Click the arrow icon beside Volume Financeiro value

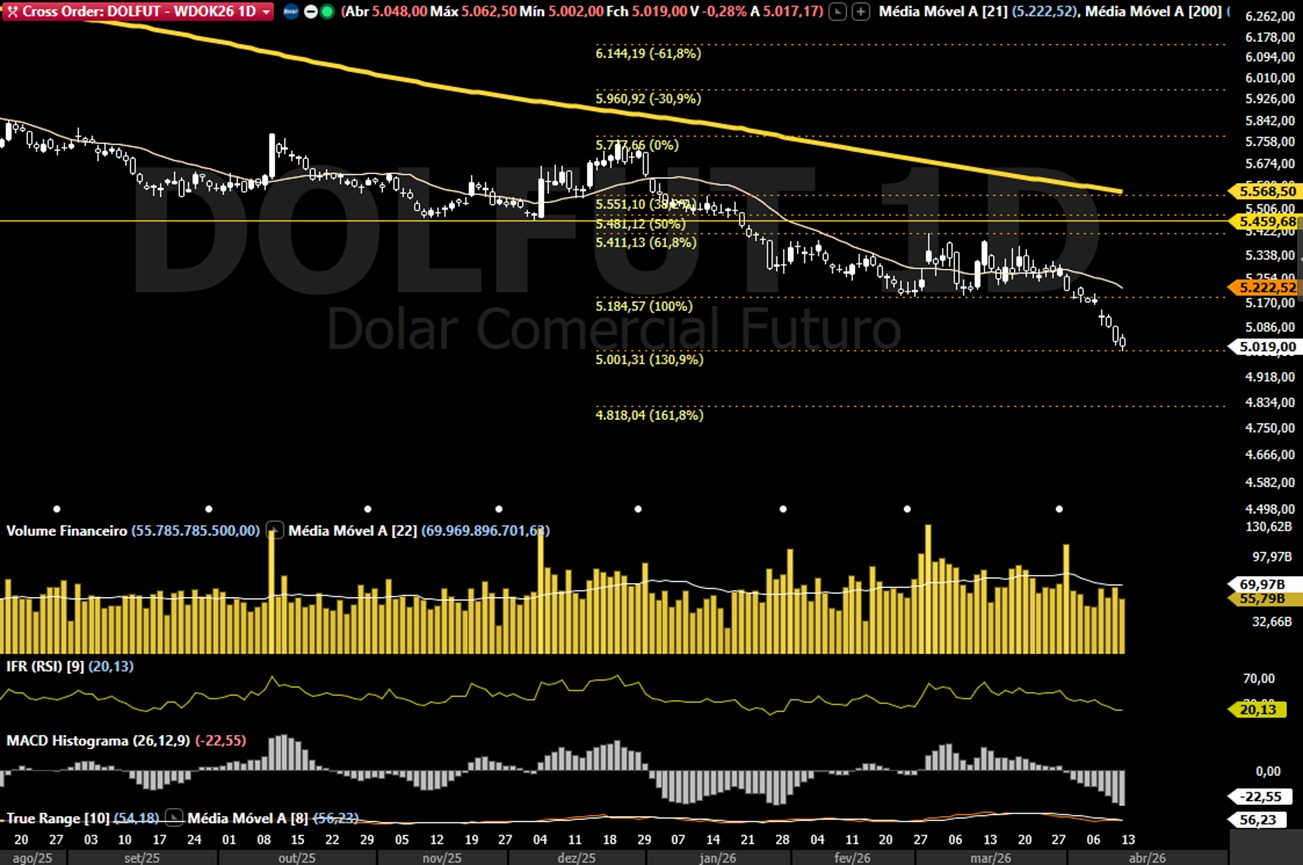point(275,530)
